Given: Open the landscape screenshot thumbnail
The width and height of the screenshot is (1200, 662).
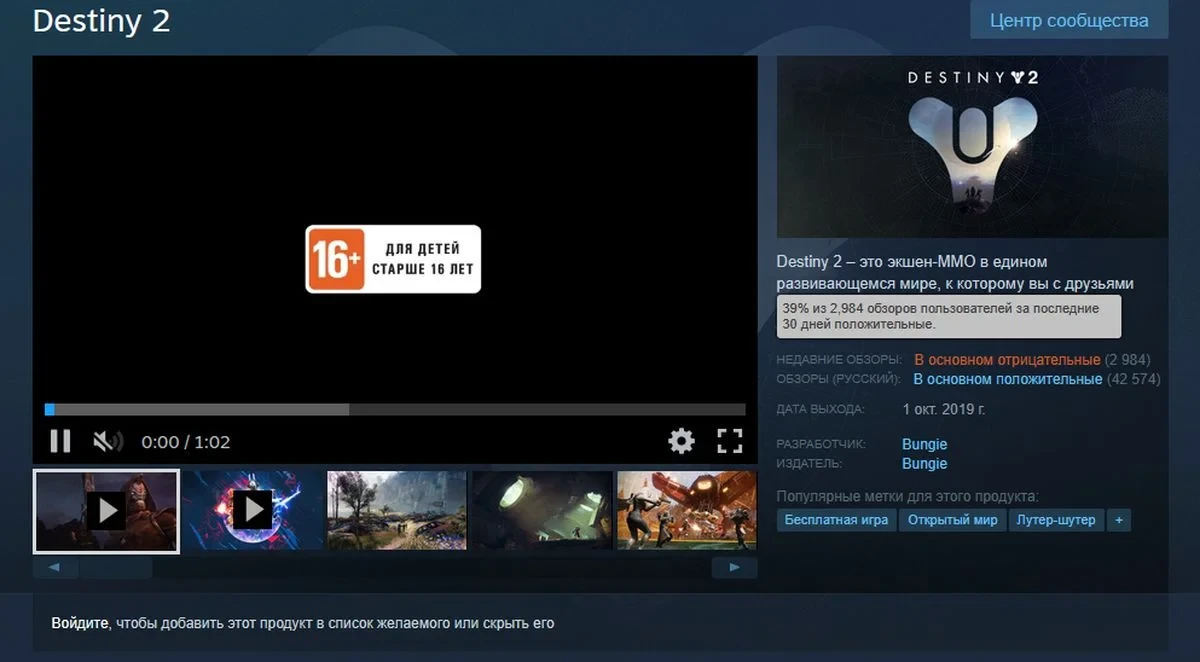Looking at the screenshot, I should tap(397, 511).
